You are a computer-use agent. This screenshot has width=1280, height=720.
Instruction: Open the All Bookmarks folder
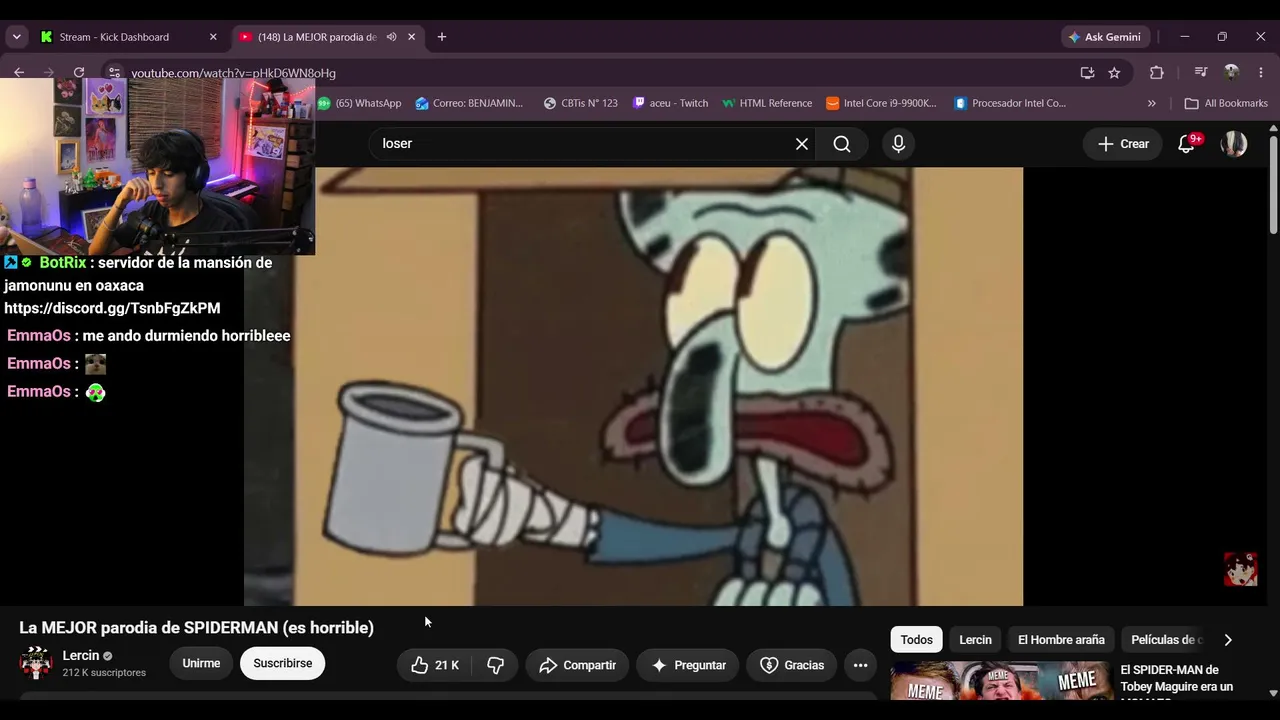point(1226,103)
